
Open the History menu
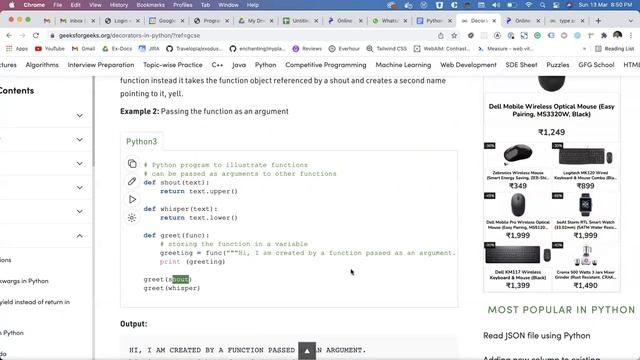(x=119, y=5)
